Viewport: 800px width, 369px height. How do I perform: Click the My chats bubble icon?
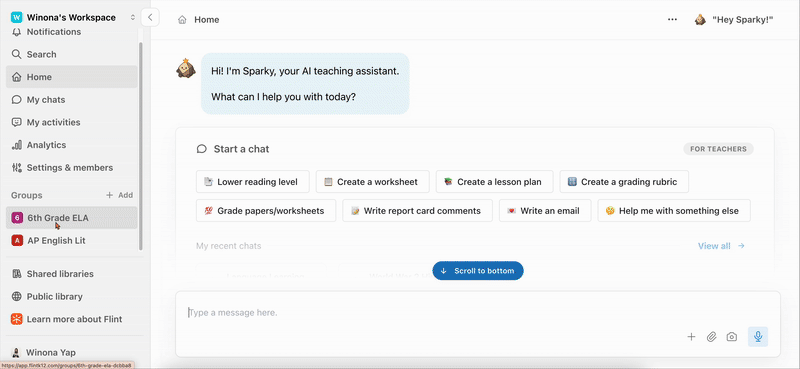(x=17, y=100)
